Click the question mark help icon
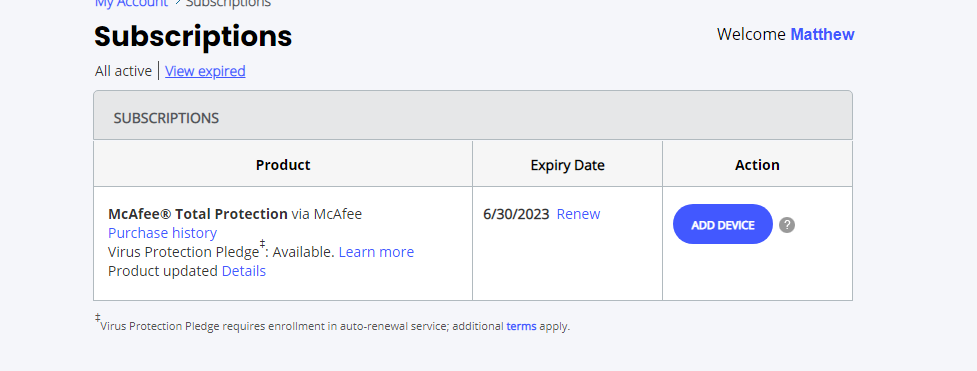 coord(787,225)
